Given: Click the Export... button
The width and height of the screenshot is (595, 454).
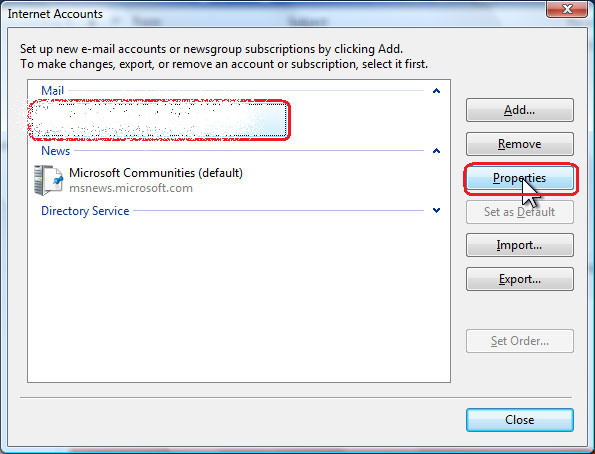Looking at the screenshot, I should point(519,279).
